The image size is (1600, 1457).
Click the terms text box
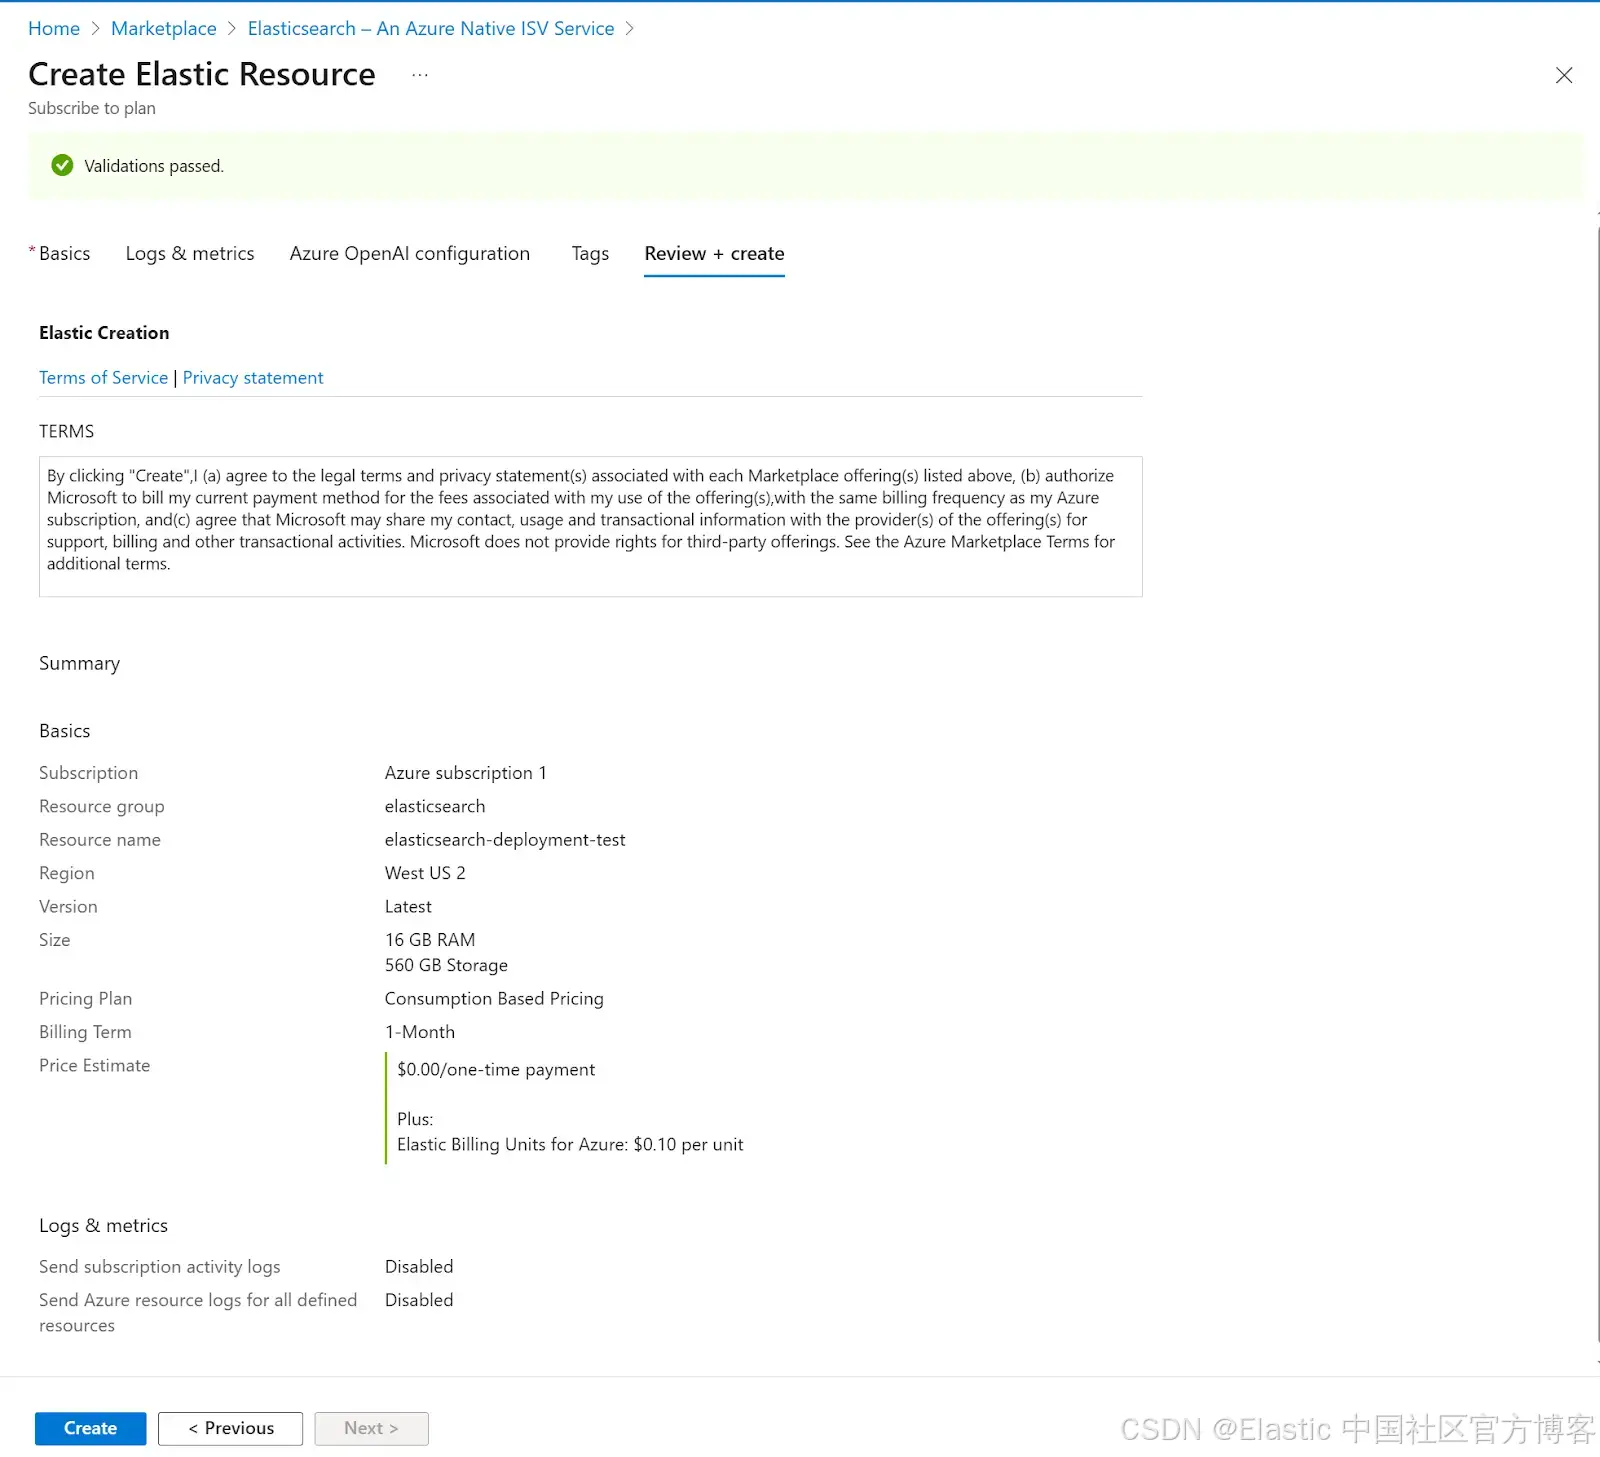pyautogui.click(x=590, y=526)
